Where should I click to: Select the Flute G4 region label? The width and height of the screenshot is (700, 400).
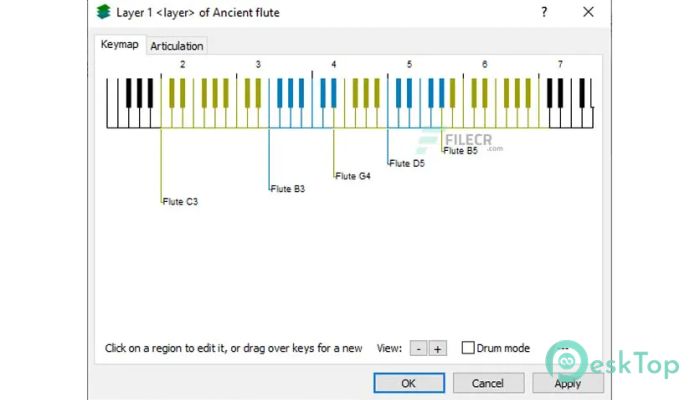tap(353, 176)
